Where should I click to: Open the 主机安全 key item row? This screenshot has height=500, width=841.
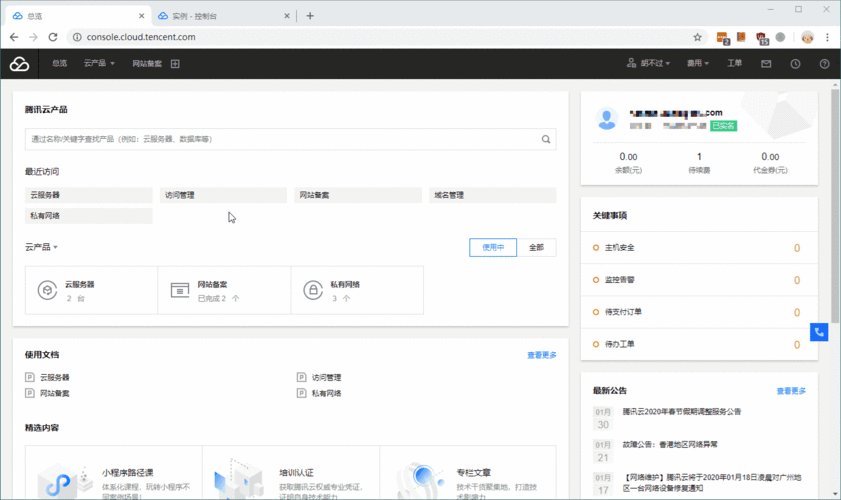tap(699, 248)
